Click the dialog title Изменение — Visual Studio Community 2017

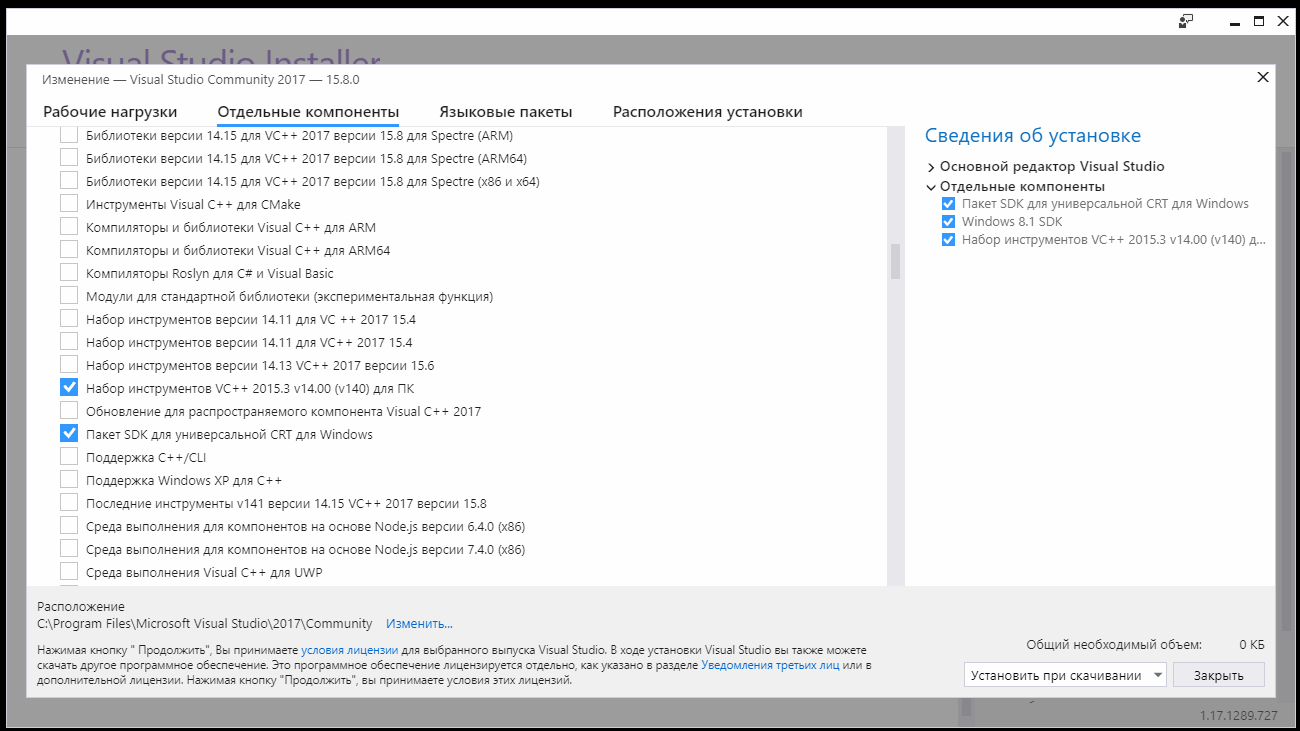200,79
